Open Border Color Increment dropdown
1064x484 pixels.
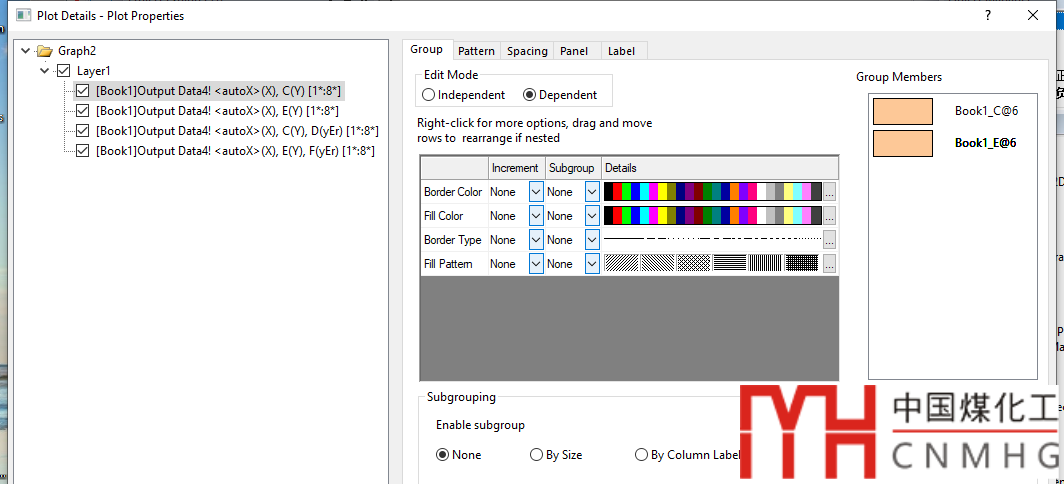coord(535,192)
